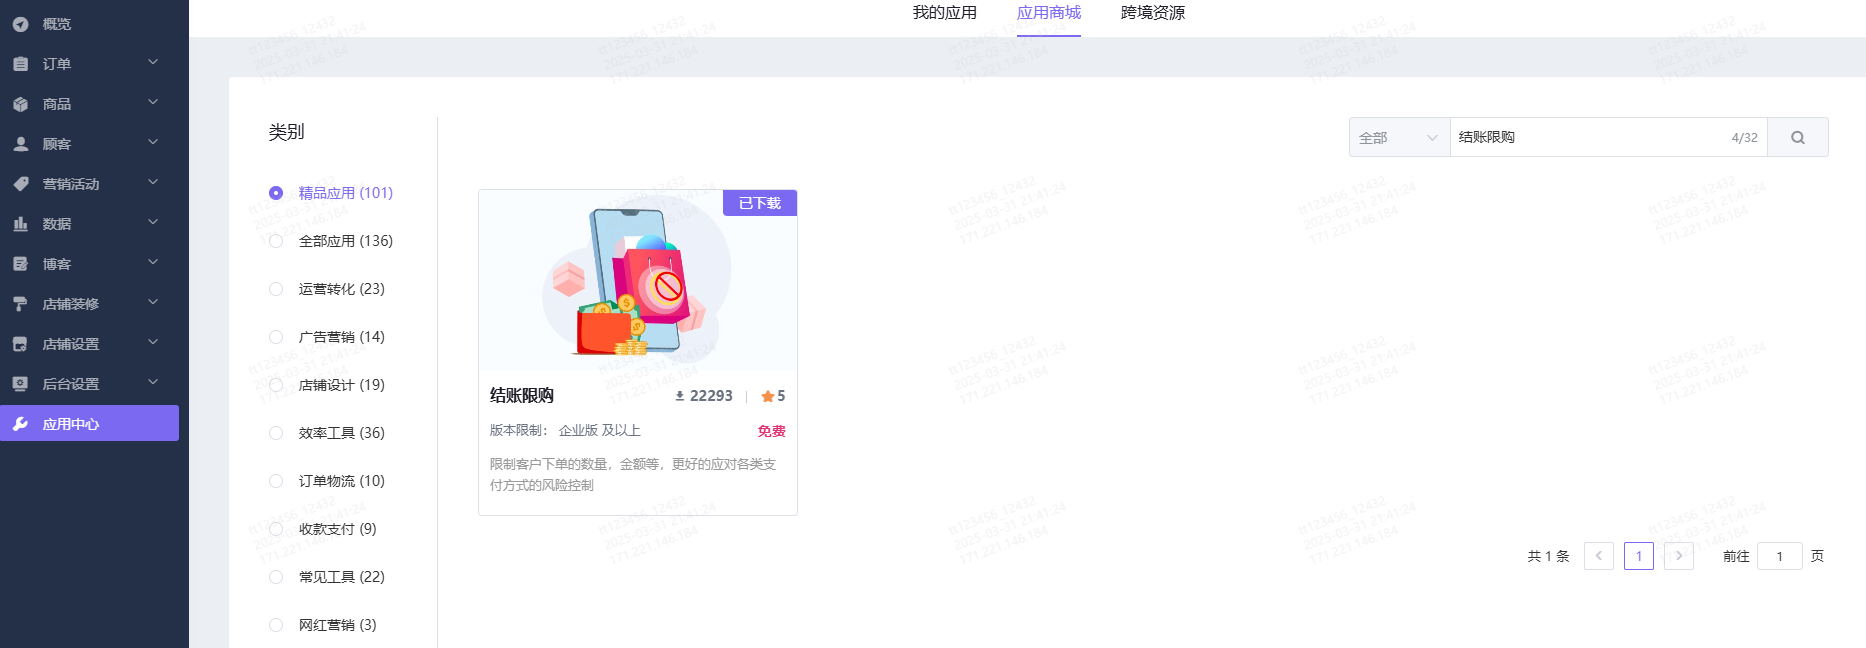The image size is (1866, 648).
Task: Select 效率工具 (36) category radio
Action: tap(276, 433)
